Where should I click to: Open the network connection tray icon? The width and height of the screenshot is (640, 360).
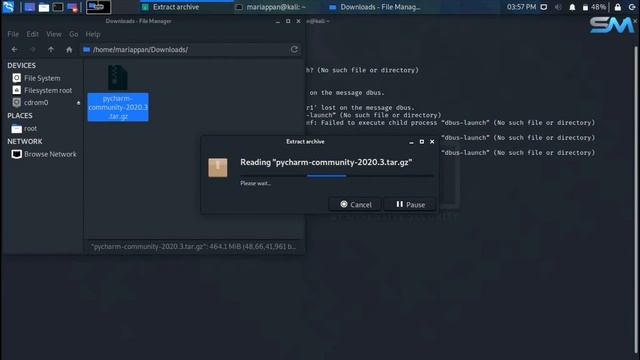[x=544, y=7]
